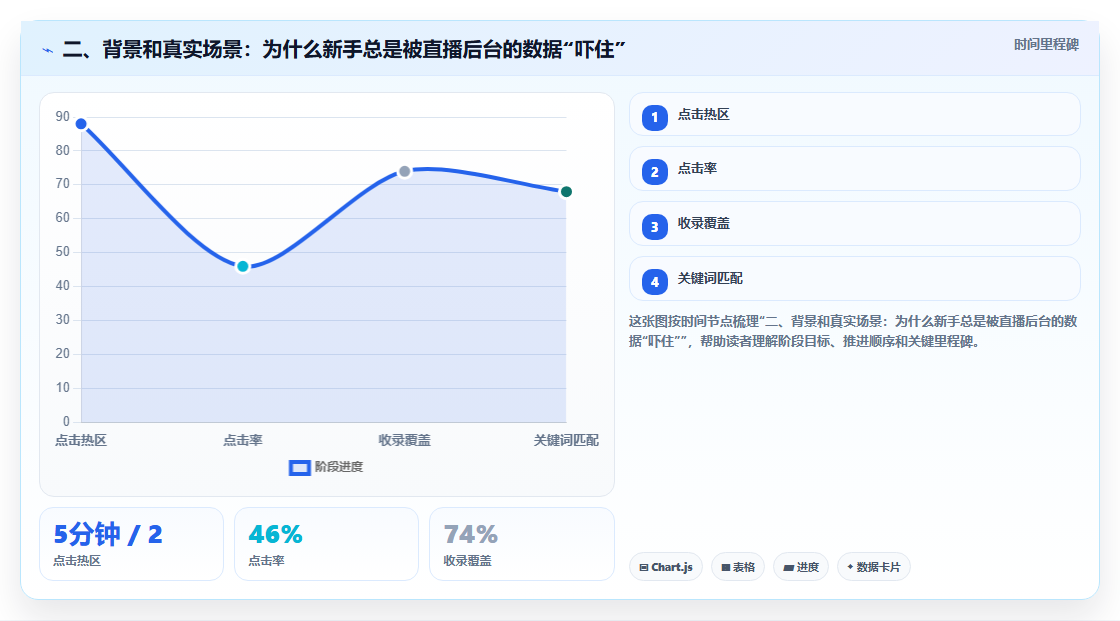Click the 46% 点击率 data card
The width and height of the screenshot is (1120, 621).
point(326,544)
